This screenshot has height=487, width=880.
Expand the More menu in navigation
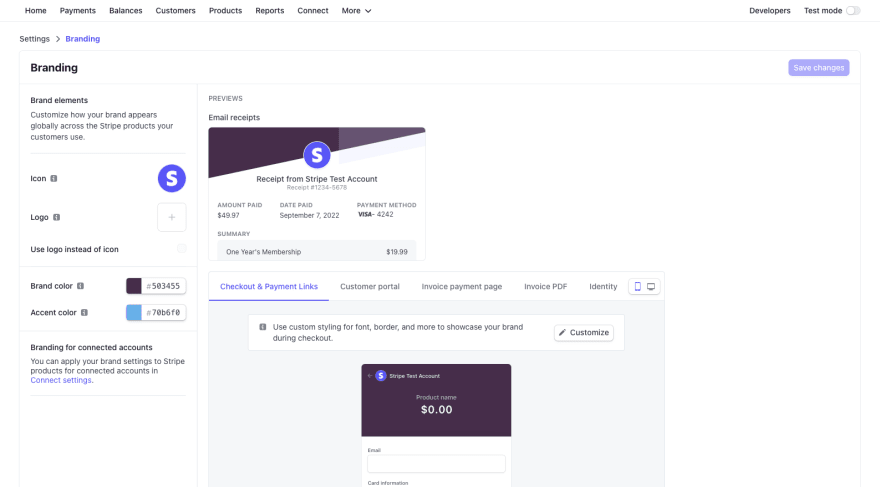pos(356,11)
